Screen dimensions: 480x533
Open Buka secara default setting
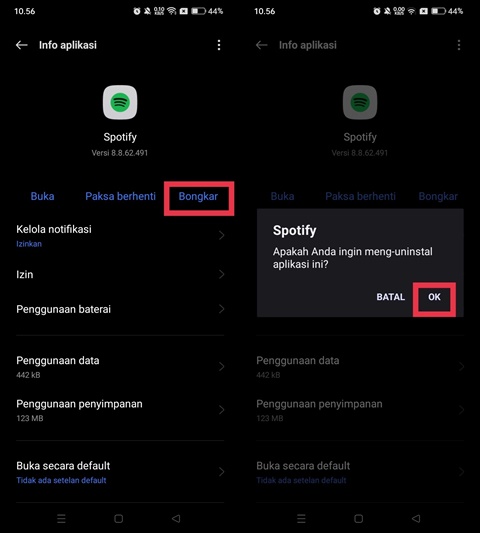coord(120,472)
